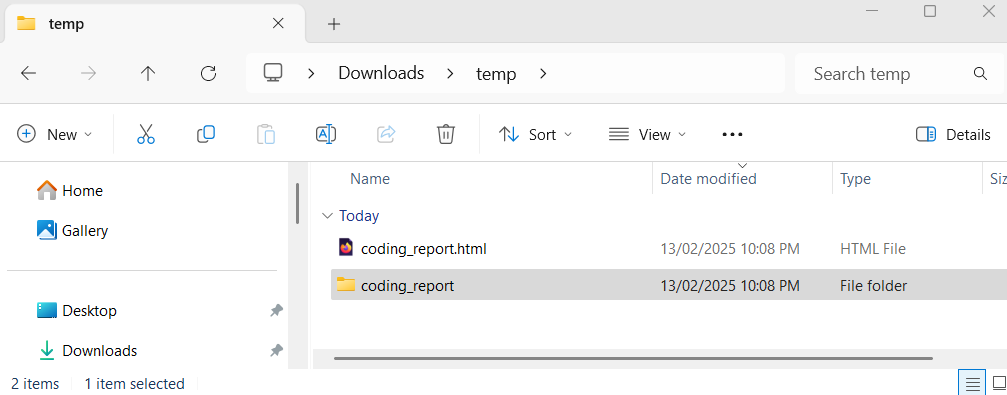Click the Firefox icon of coding_report.html
Viewport: 1007px width, 395px height.
346,248
